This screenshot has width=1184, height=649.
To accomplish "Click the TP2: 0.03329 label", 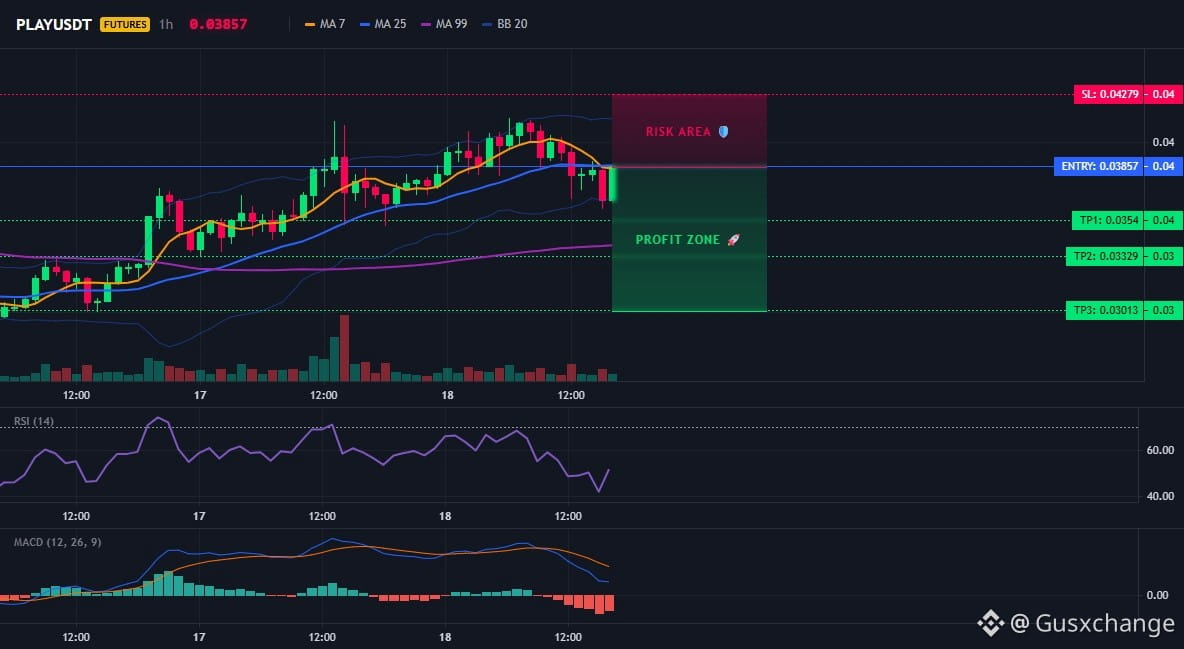I will click(x=1105, y=256).
